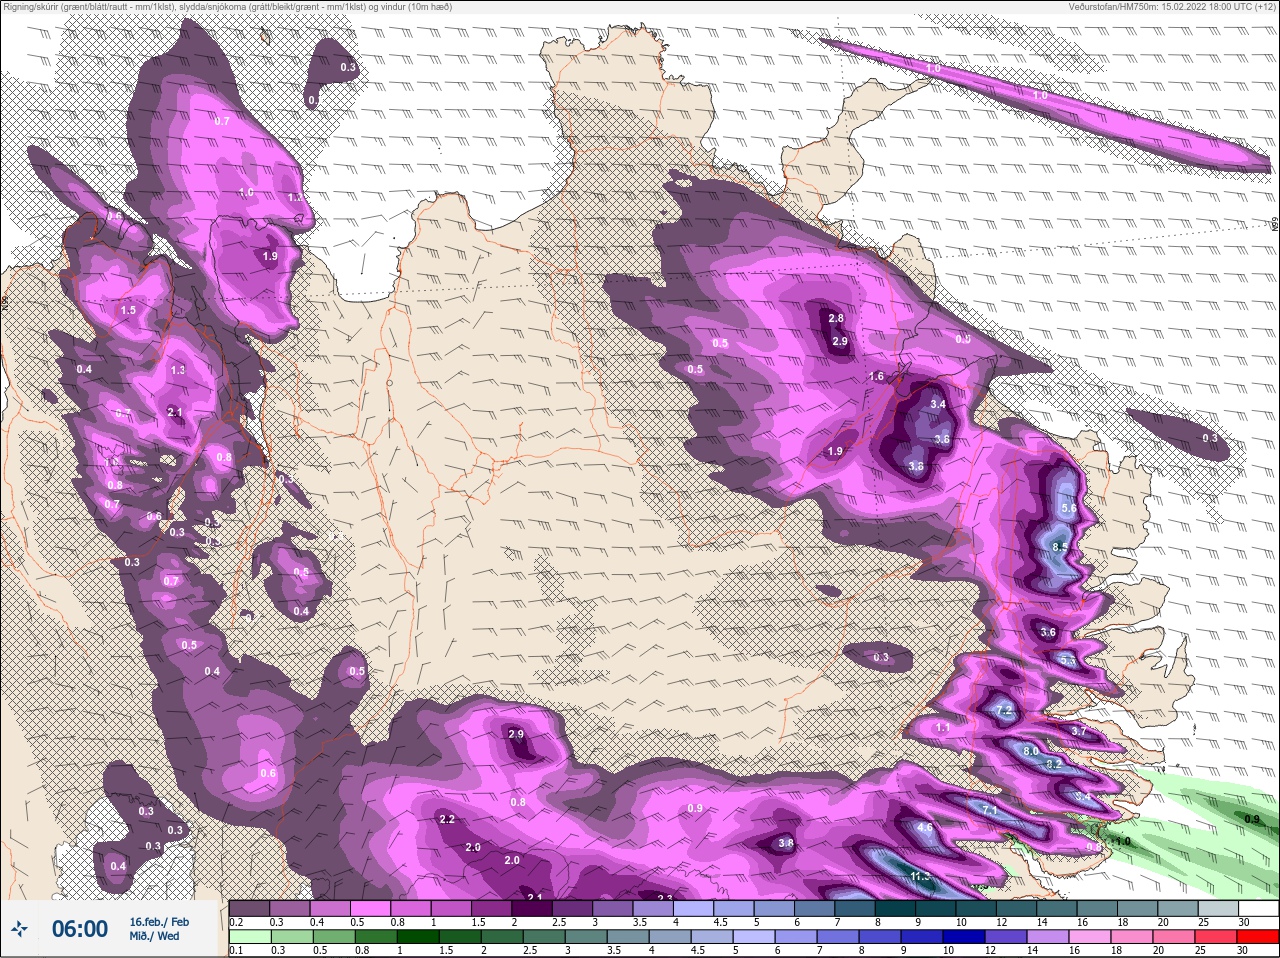Click the '0.1' label on the rain legend

click(236, 950)
